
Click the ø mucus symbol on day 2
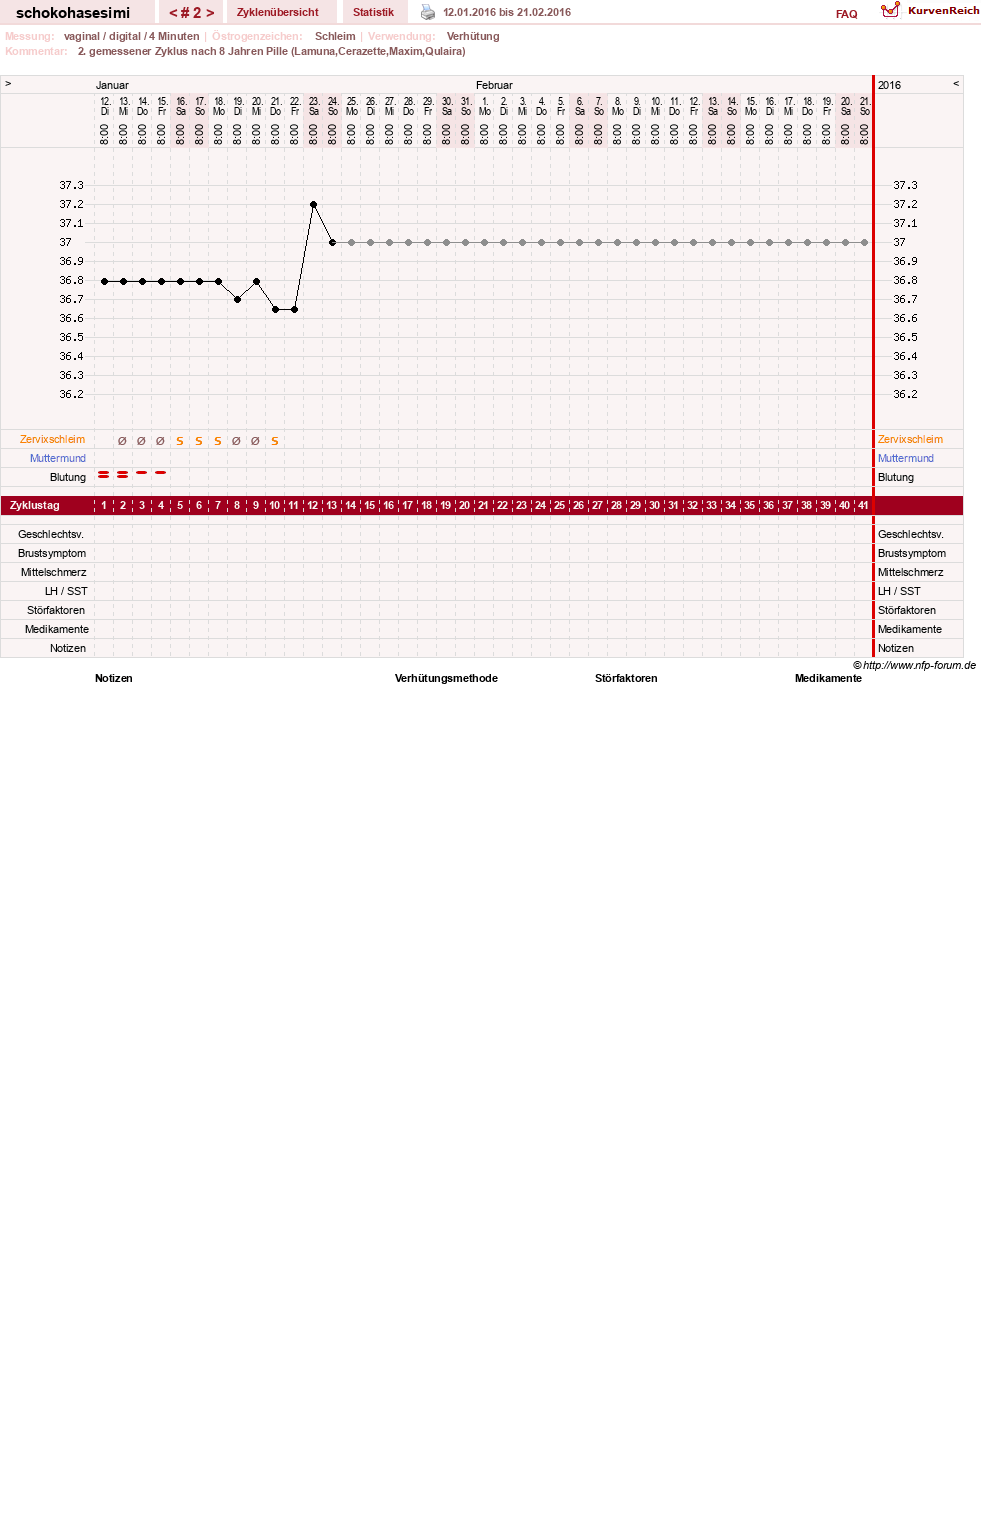tap(123, 441)
